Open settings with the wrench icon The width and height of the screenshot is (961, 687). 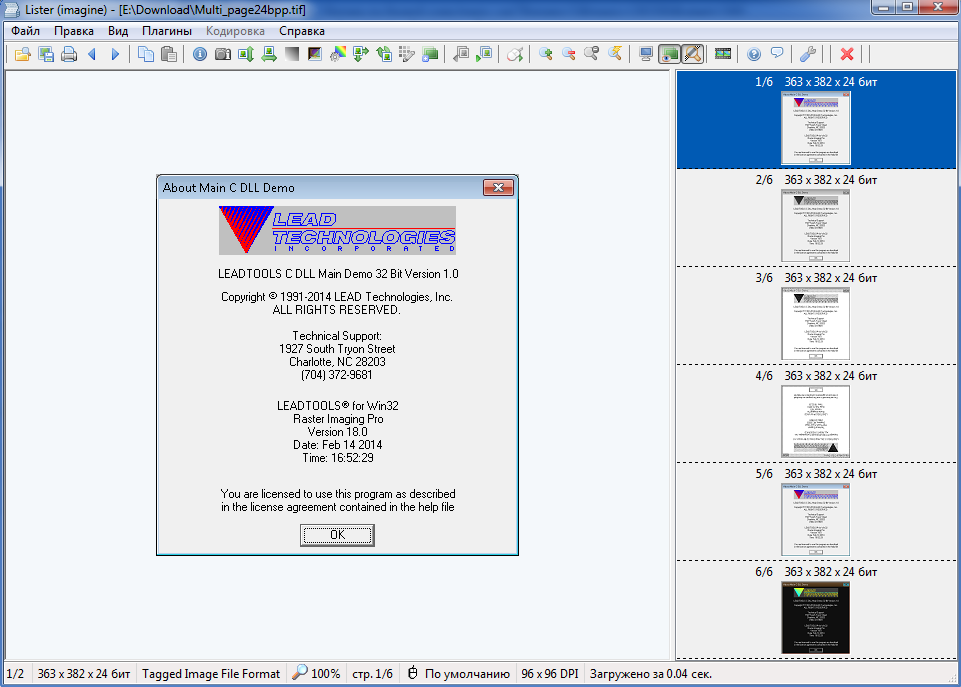[808, 55]
